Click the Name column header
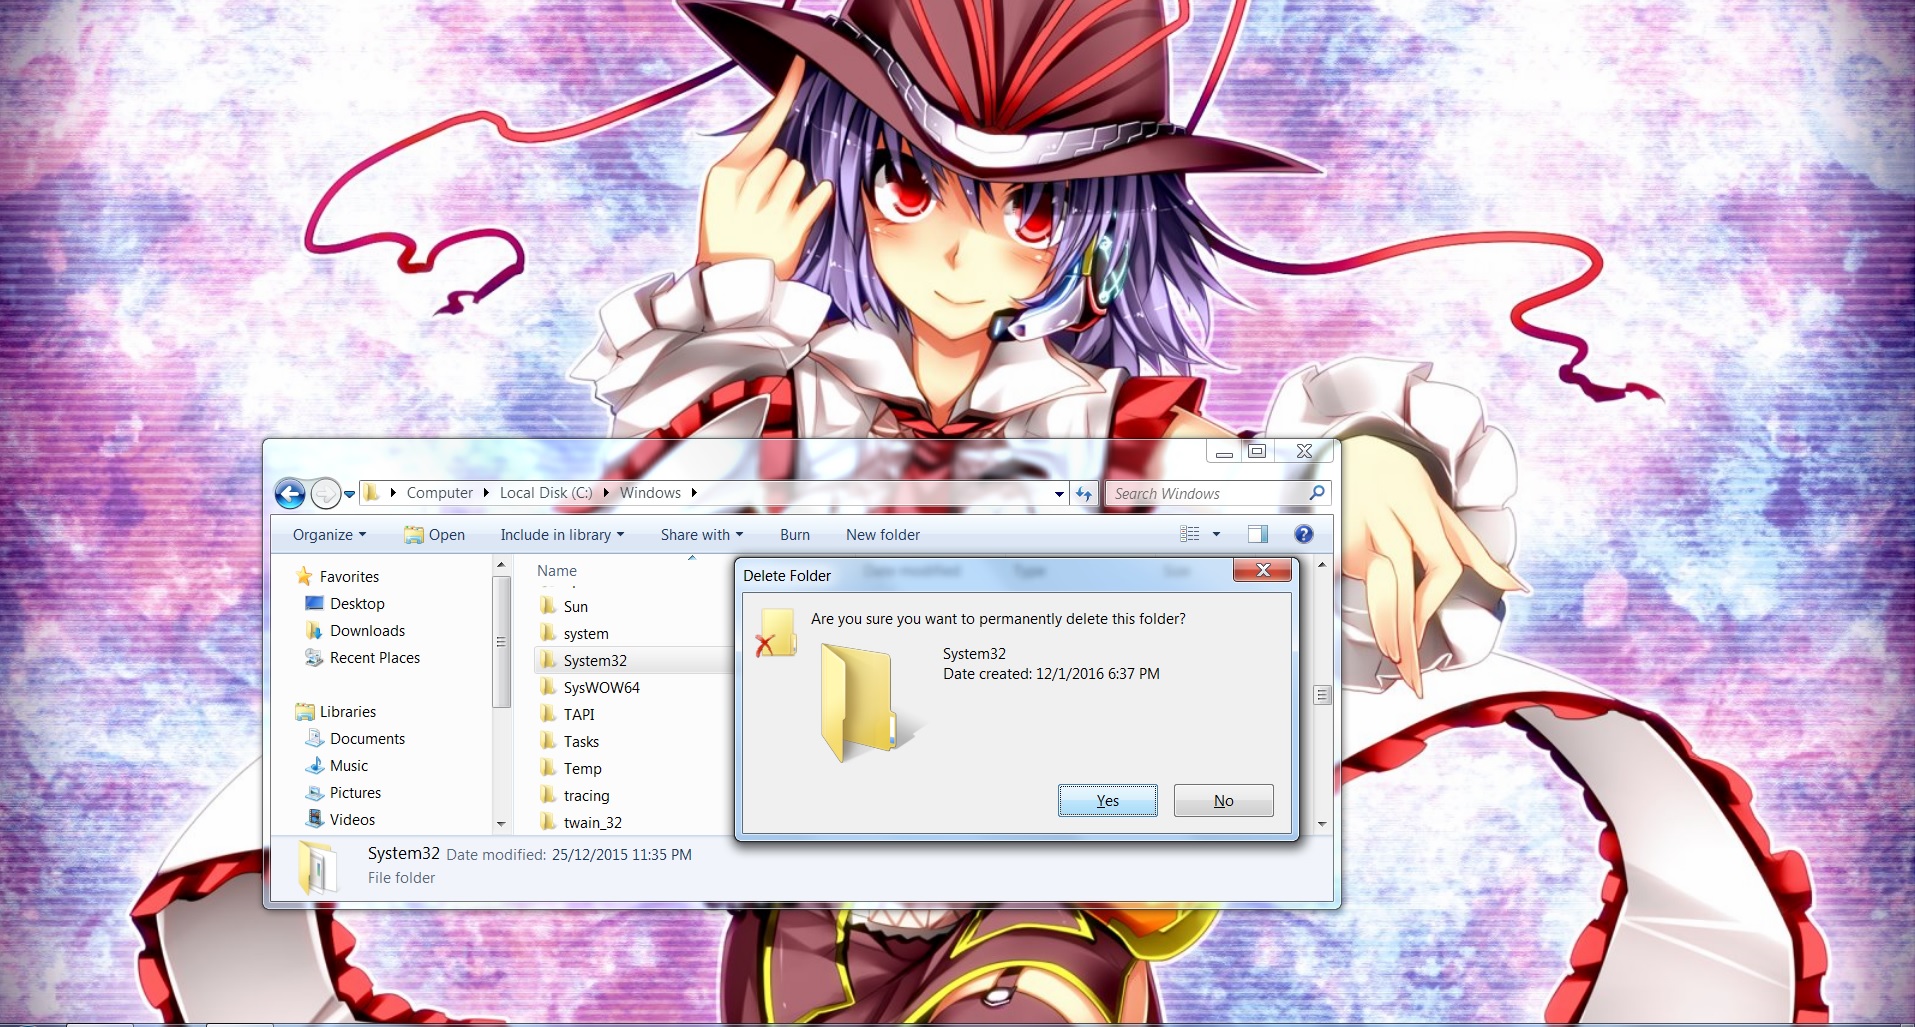1915x1027 pixels. click(x=557, y=571)
